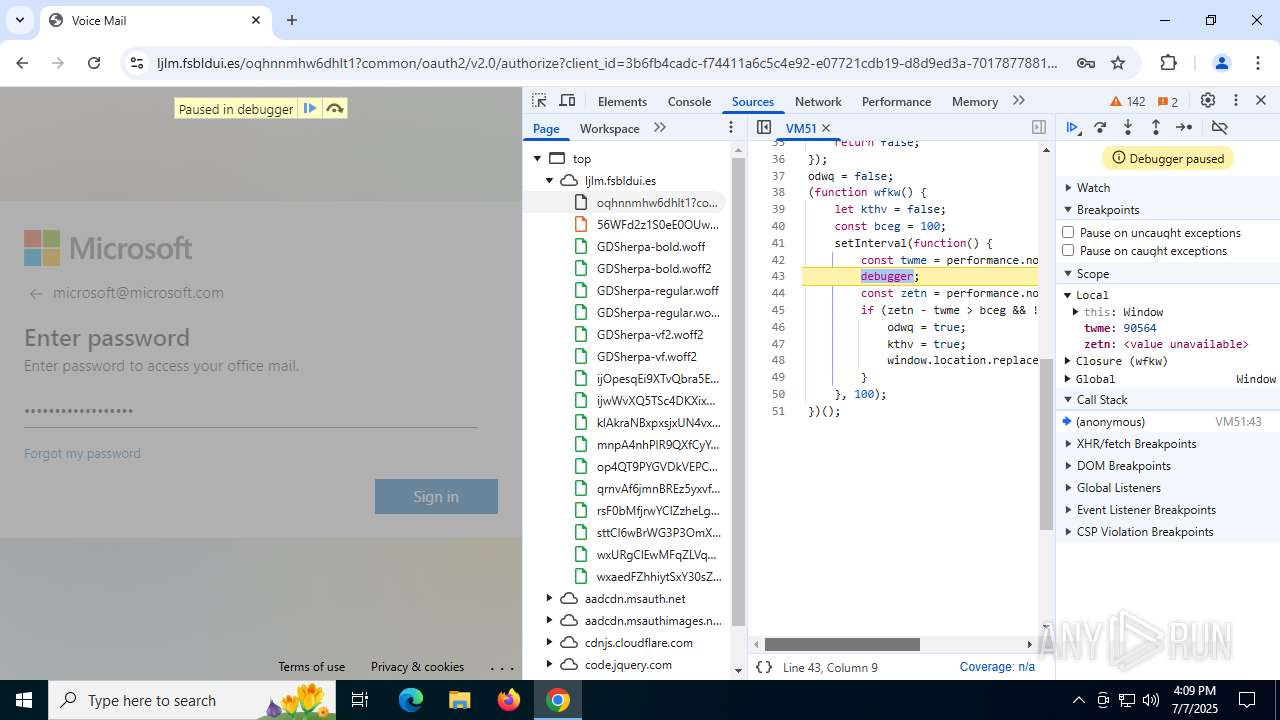Click the source code horizontal scrollbar
The width and height of the screenshot is (1280, 720).
click(x=842, y=644)
